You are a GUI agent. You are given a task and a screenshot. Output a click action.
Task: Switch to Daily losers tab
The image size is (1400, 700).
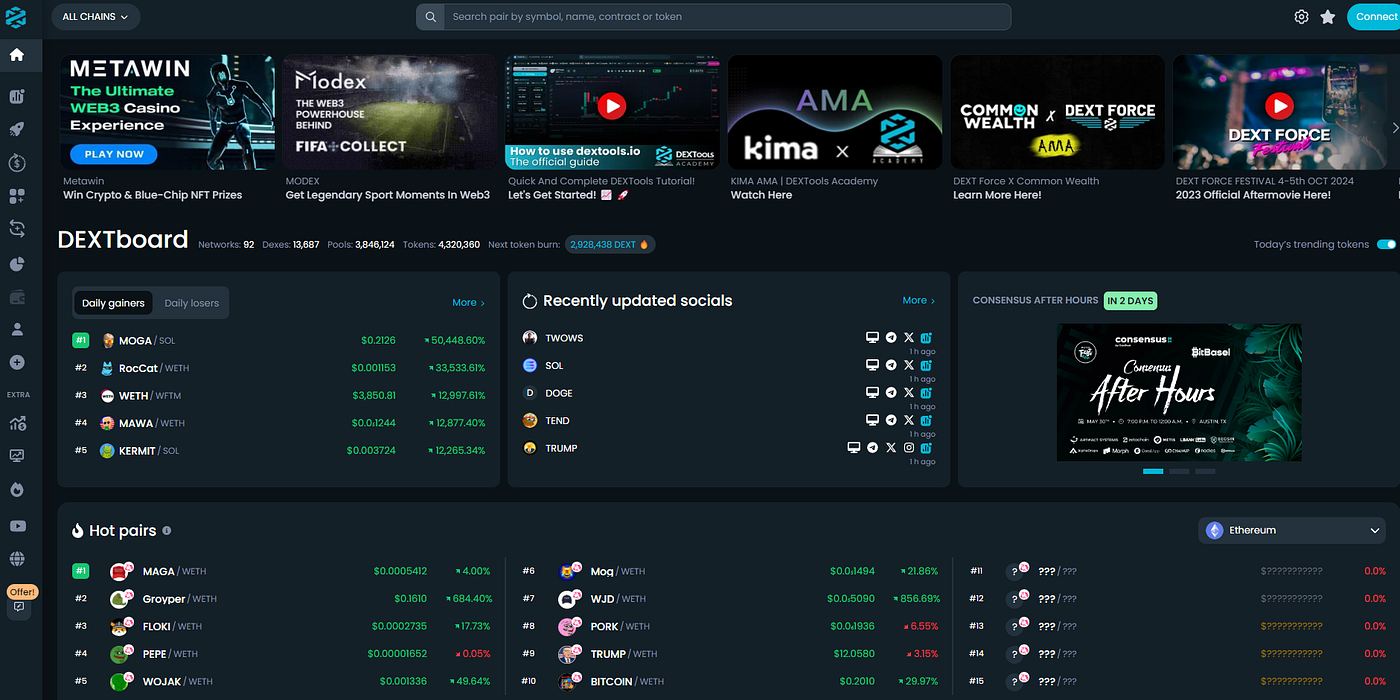coord(191,303)
